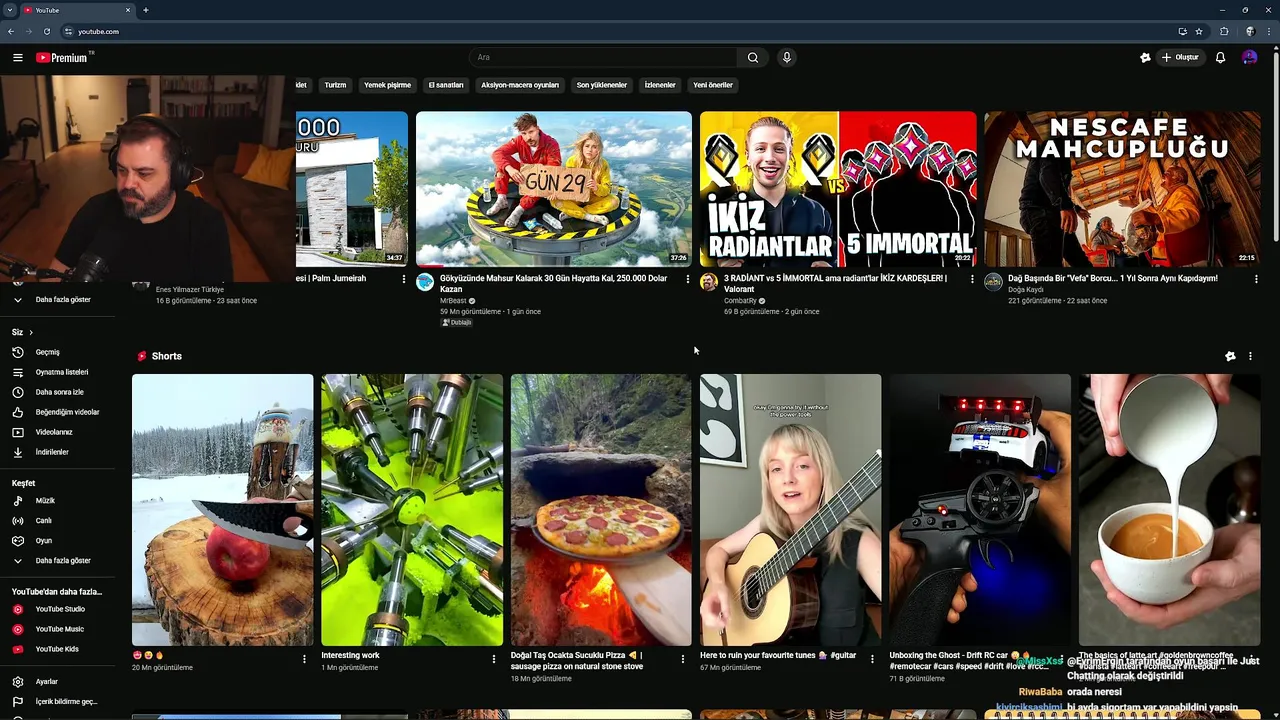The height and width of the screenshot is (720, 1280).
Task: Select the Aksiyon-macera oyunları chip
Action: [x=520, y=85]
